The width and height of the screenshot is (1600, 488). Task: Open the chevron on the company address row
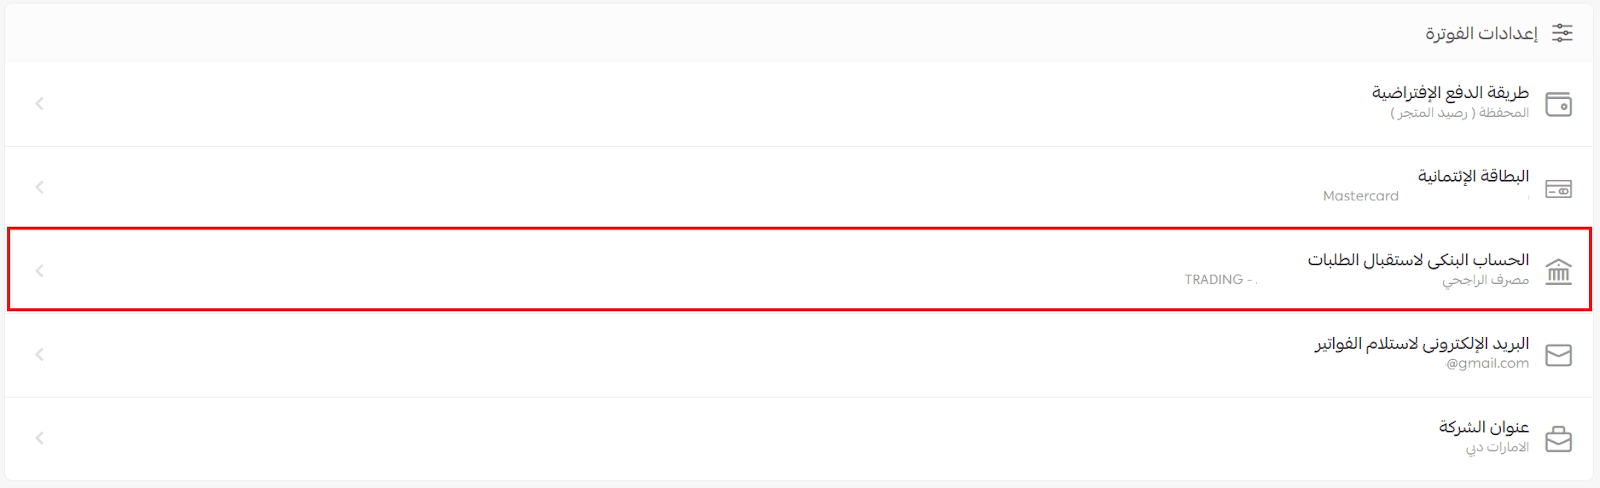40,438
